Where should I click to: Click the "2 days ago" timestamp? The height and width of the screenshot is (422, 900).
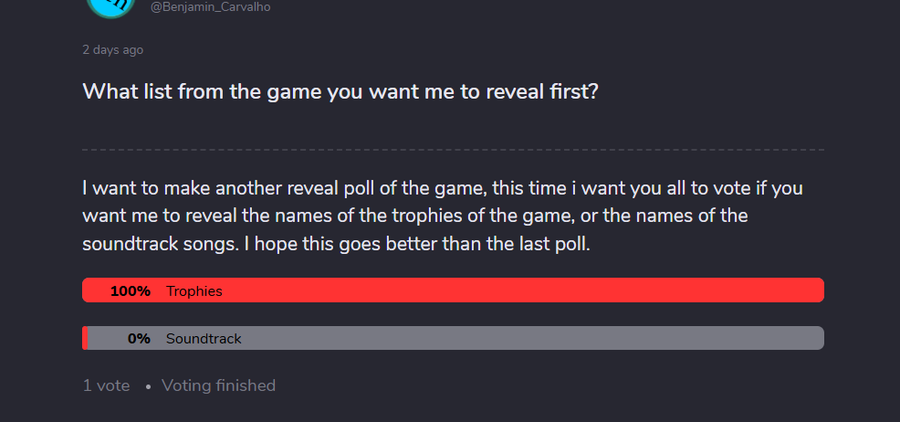[x=113, y=50]
